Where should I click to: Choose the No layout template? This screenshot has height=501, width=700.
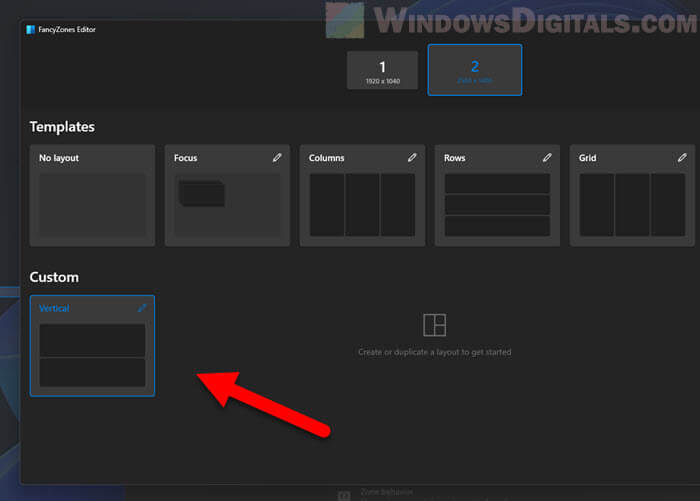92,195
